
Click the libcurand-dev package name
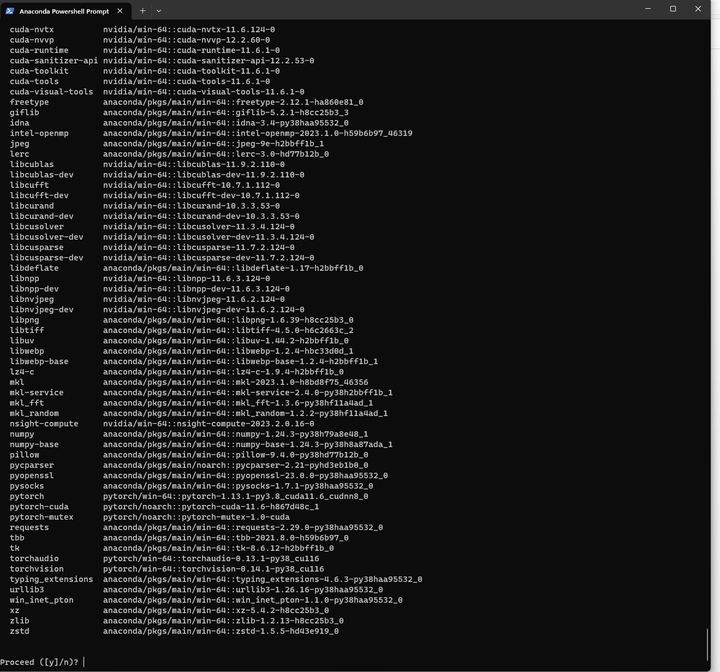click(x=42, y=216)
